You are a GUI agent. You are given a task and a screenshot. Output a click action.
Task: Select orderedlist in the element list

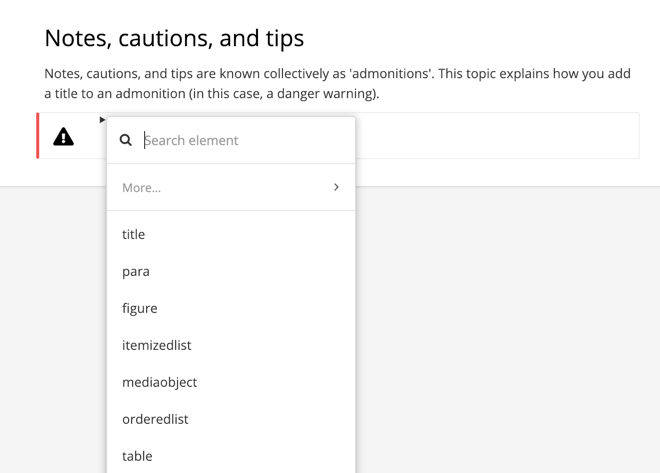pos(155,419)
